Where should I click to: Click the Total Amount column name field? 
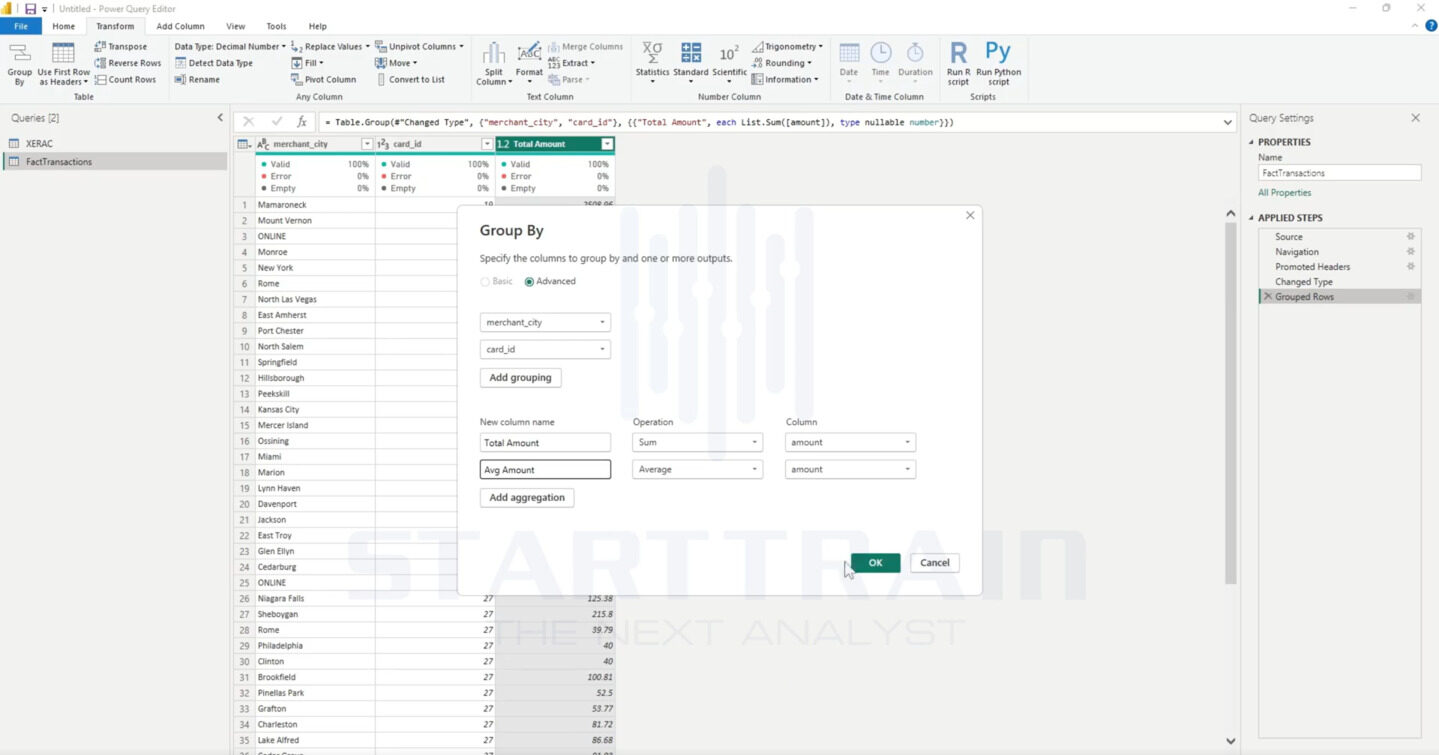tap(545, 442)
